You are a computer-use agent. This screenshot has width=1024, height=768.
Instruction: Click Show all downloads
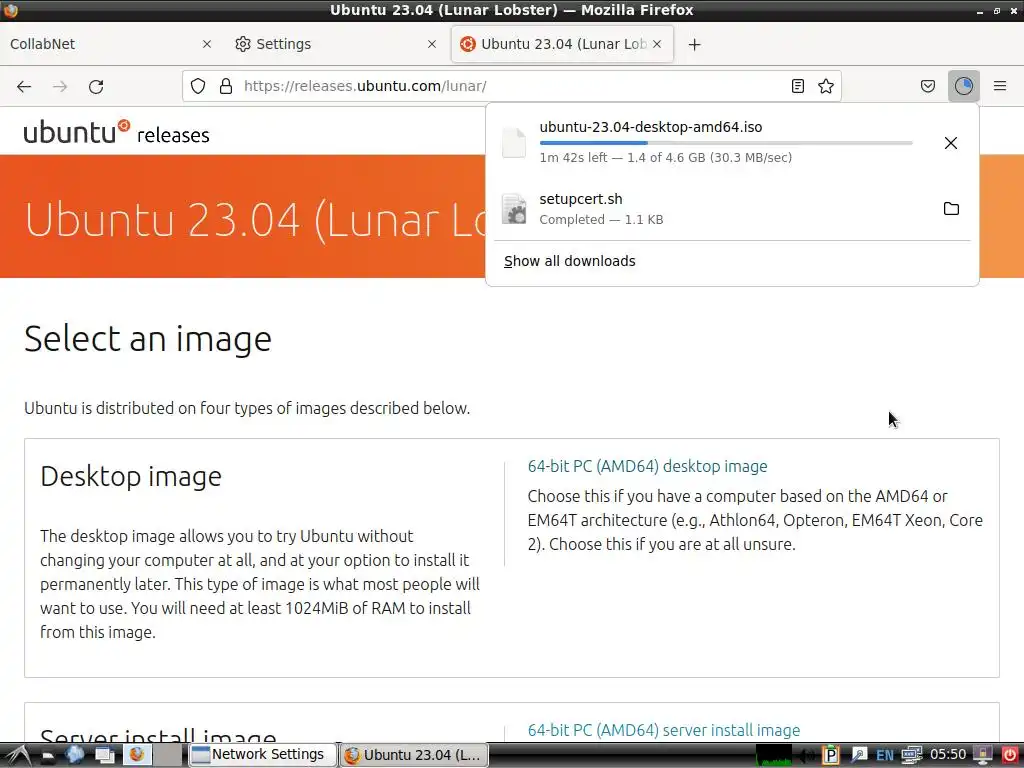569,261
